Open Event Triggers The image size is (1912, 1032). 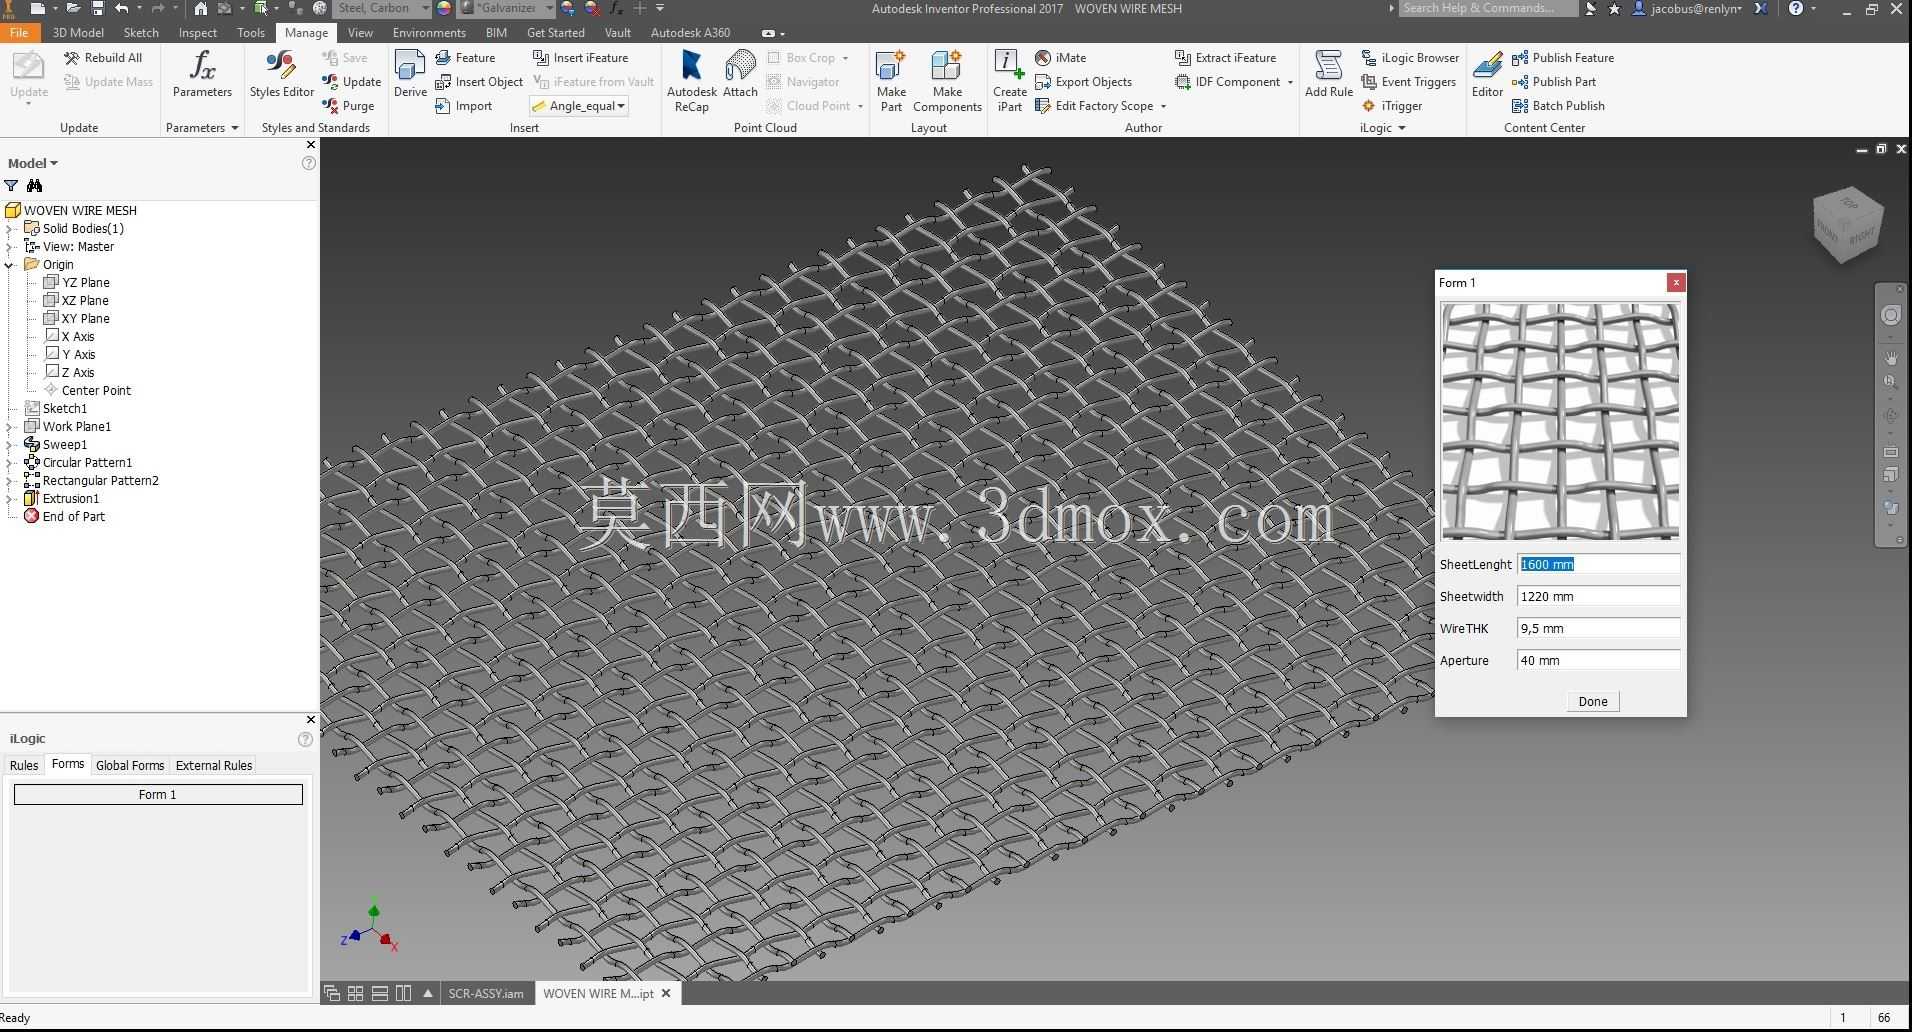point(1408,82)
